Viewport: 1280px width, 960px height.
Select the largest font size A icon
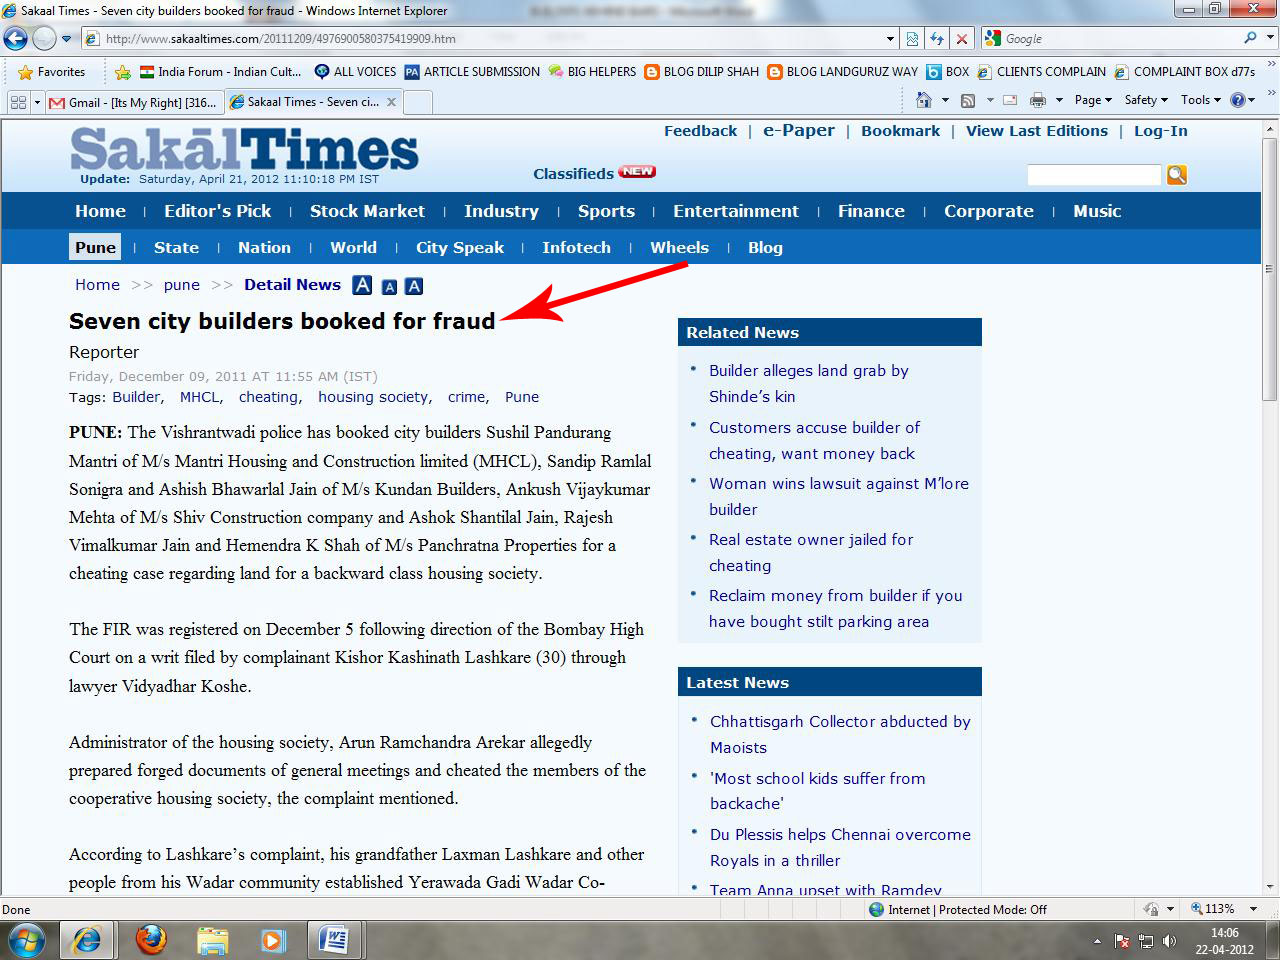(362, 285)
